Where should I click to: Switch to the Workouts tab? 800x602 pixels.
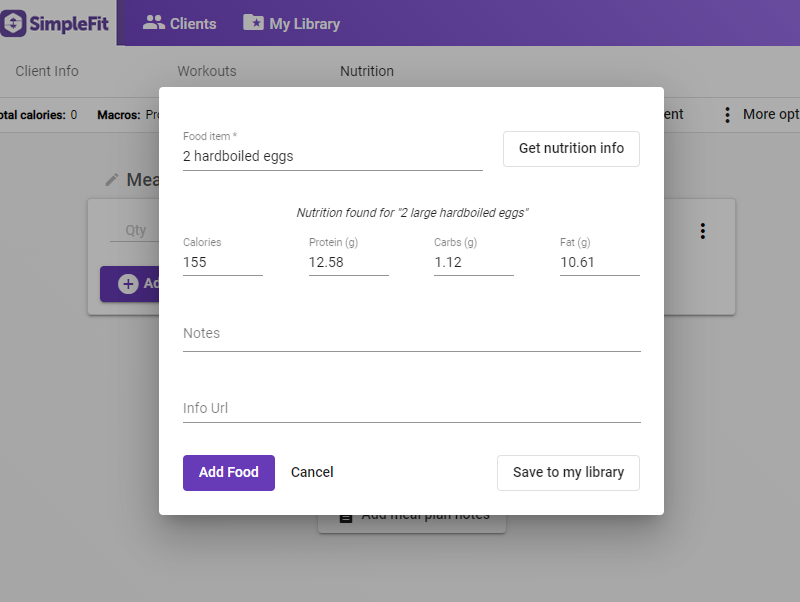click(x=207, y=71)
